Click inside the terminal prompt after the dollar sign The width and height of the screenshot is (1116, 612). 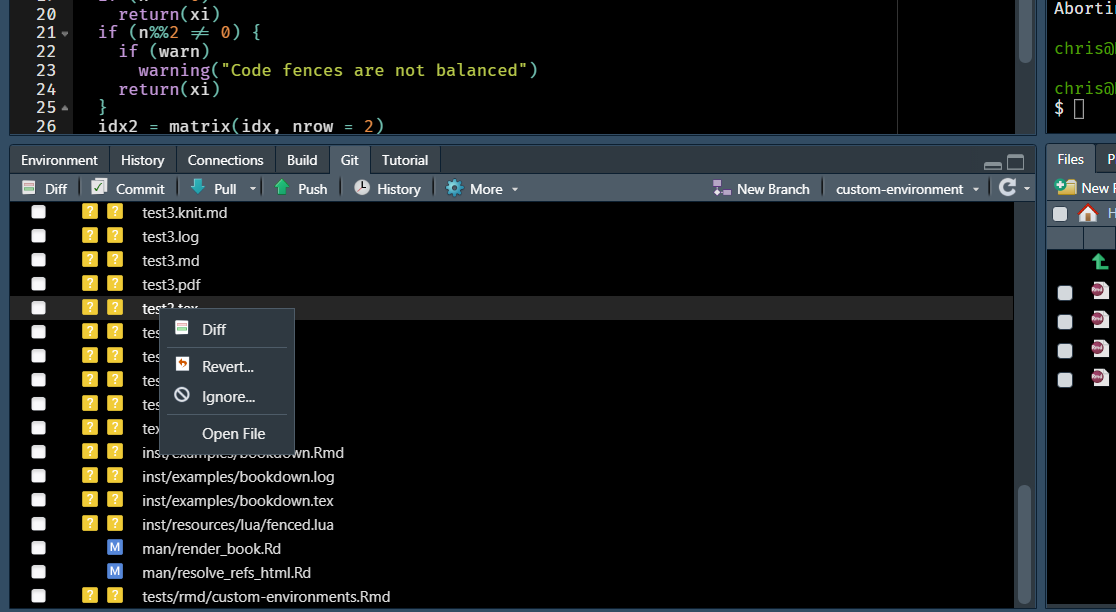(x=1080, y=109)
